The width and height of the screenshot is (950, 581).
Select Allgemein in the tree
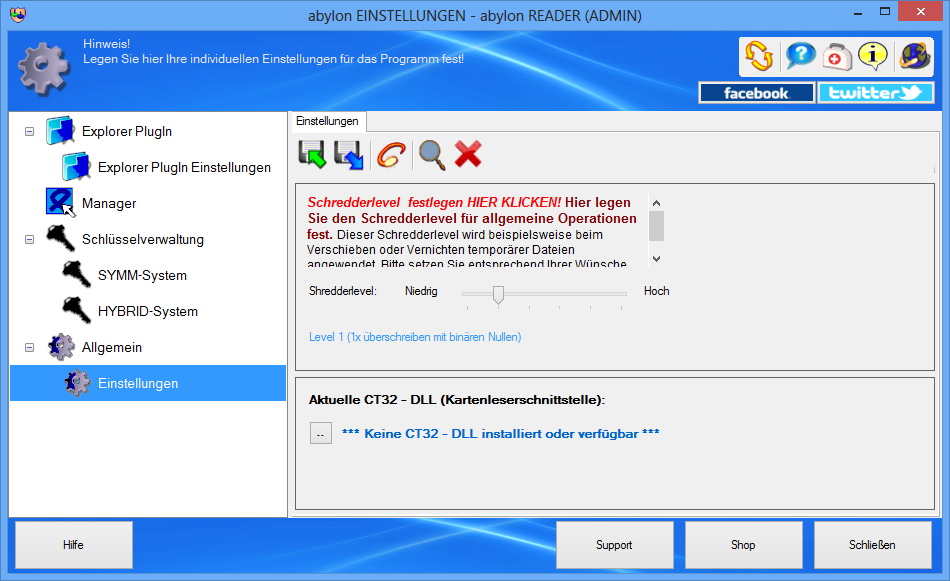(112, 348)
